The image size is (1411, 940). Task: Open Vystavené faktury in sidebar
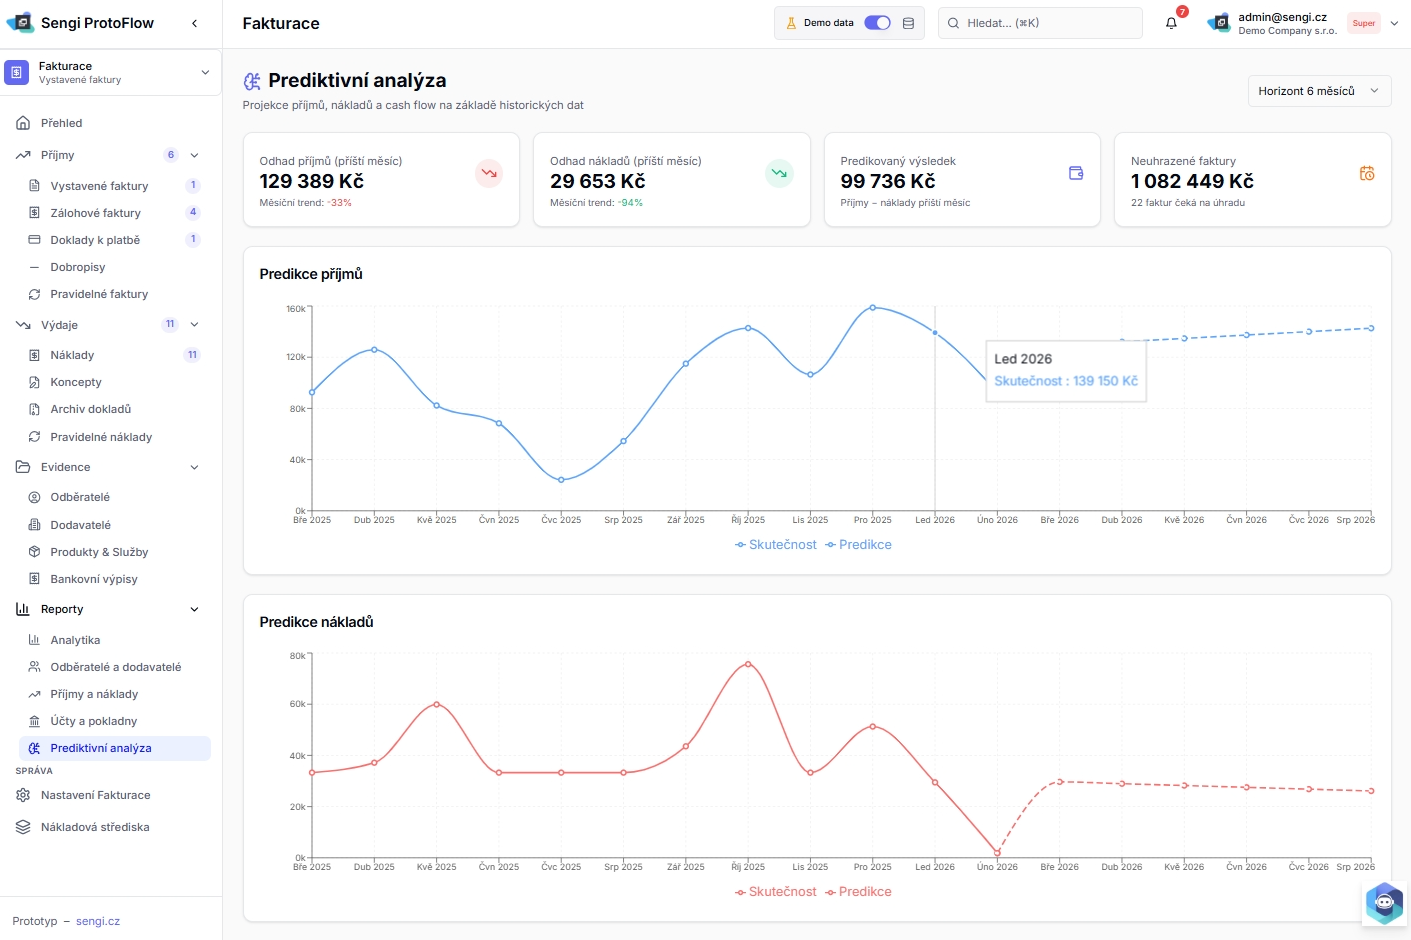point(99,186)
